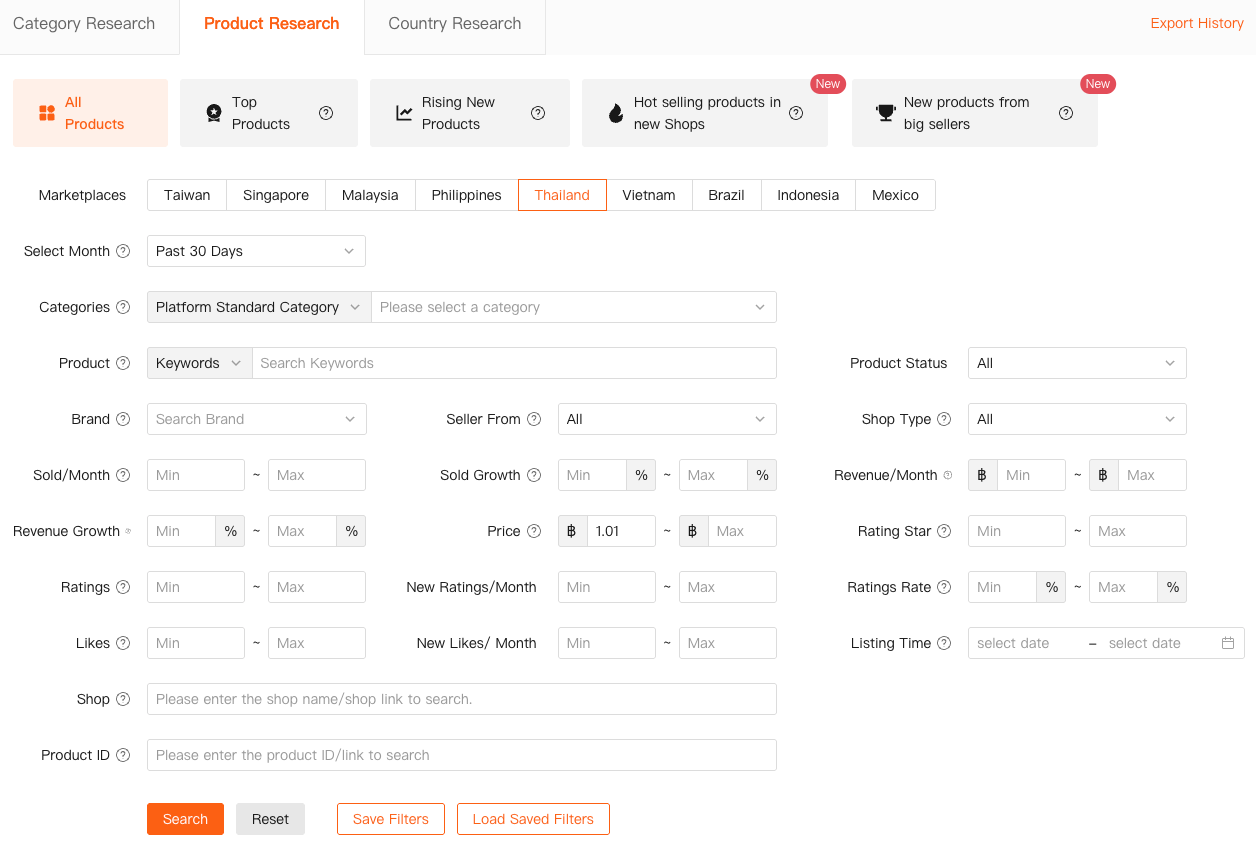Switch to the Category Research tab
This screenshot has height=850, width=1256.
[83, 23]
